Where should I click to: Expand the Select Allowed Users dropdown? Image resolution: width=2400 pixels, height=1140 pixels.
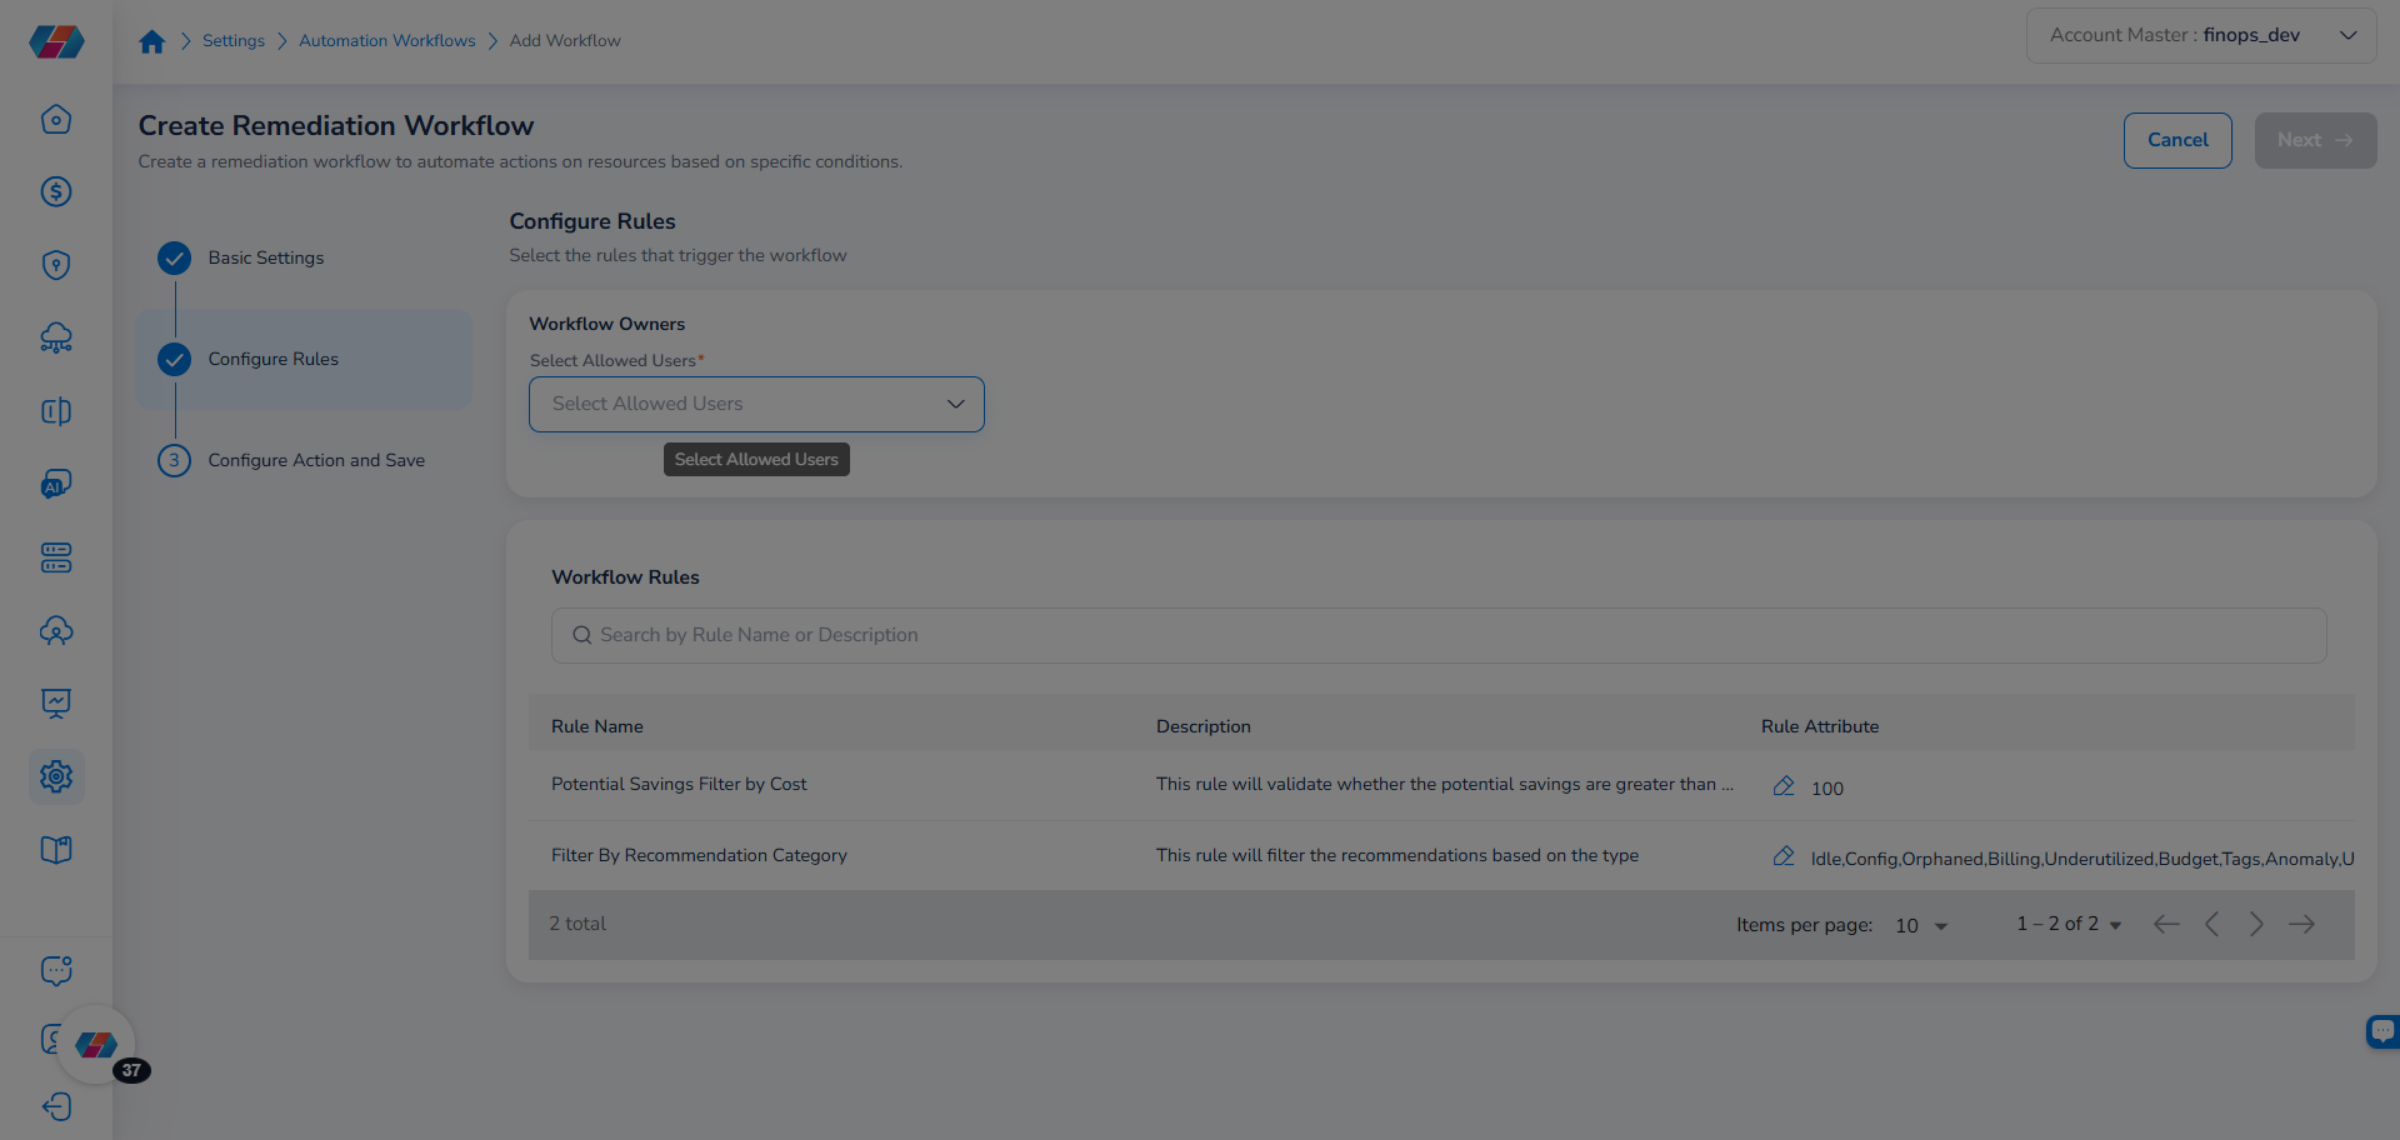pos(756,404)
